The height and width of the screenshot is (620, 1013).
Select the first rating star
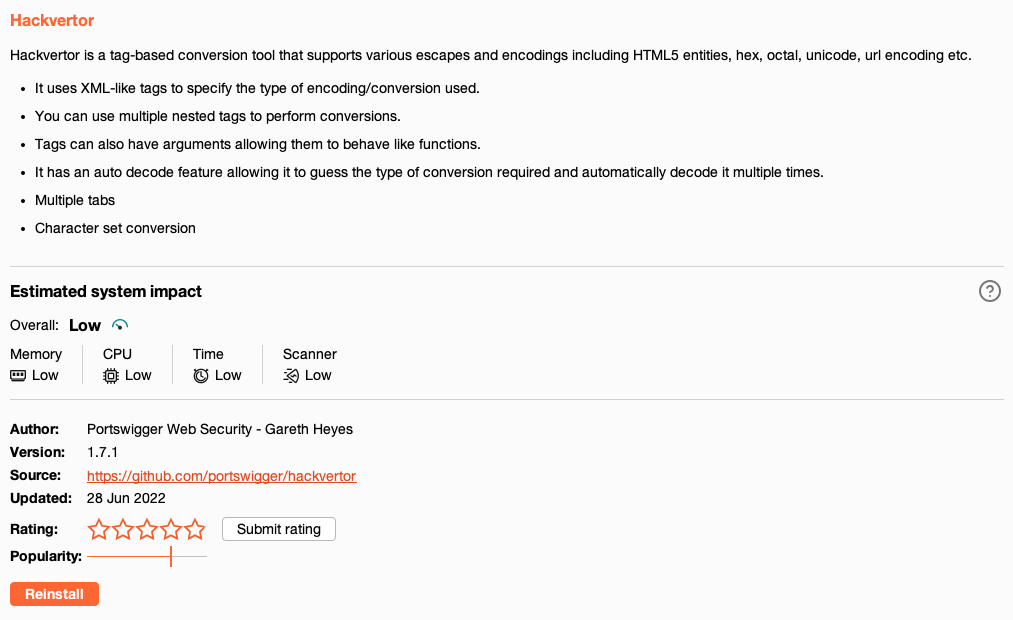point(98,529)
